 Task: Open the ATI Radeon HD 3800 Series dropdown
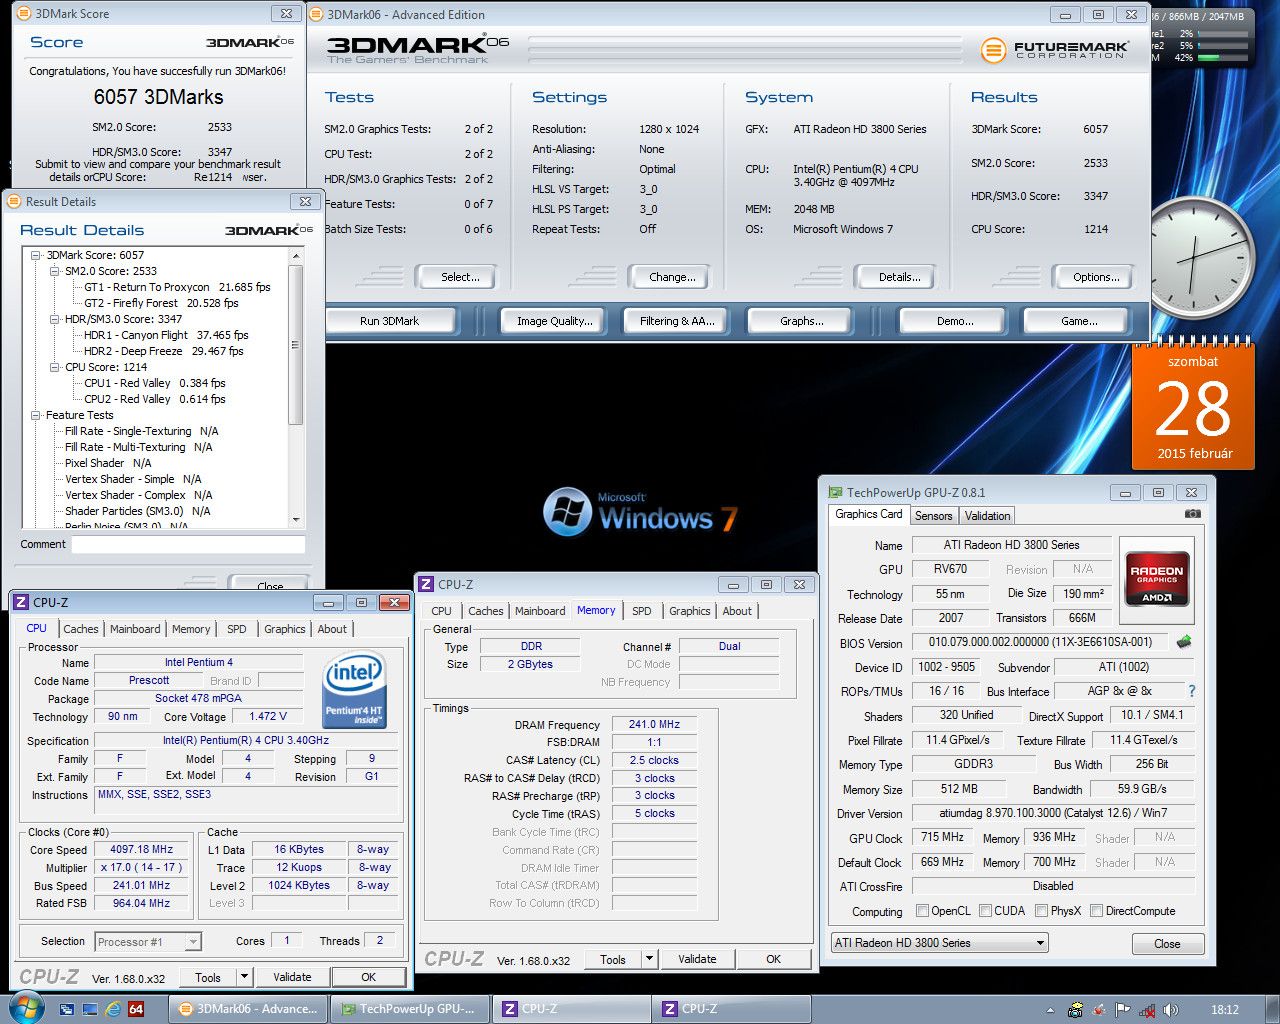[939, 943]
